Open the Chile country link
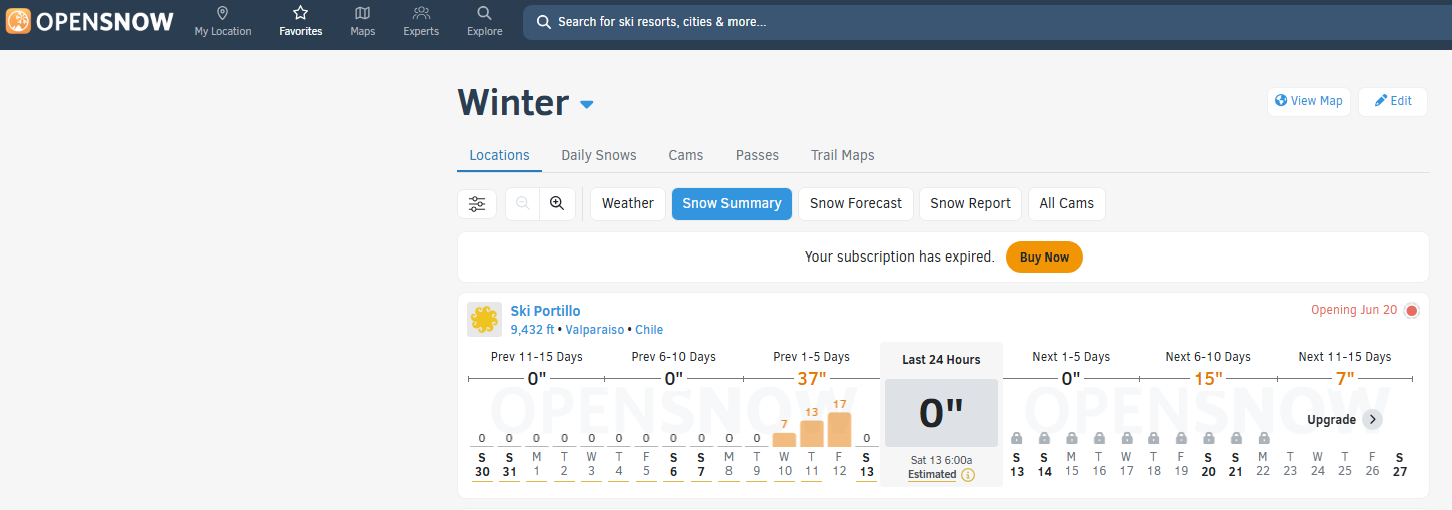This screenshot has width=1452, height=510. [x=649, y=329]
